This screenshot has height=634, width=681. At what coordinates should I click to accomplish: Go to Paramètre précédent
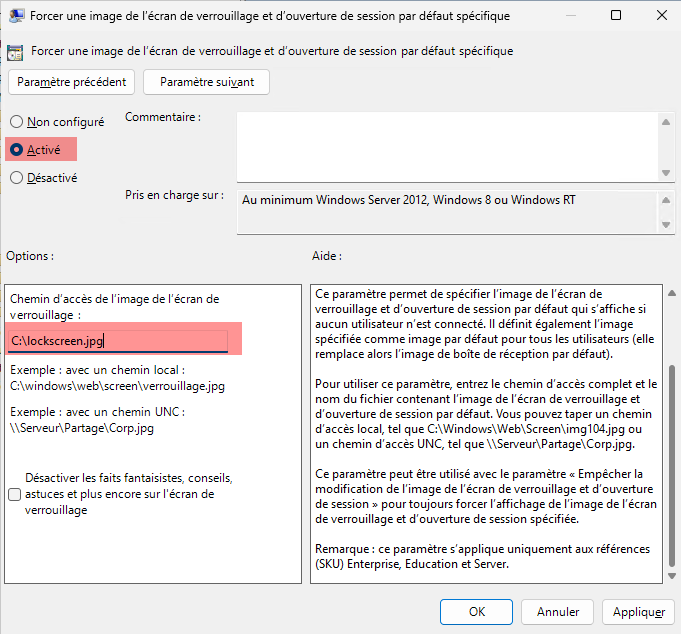tap(72, 82)
